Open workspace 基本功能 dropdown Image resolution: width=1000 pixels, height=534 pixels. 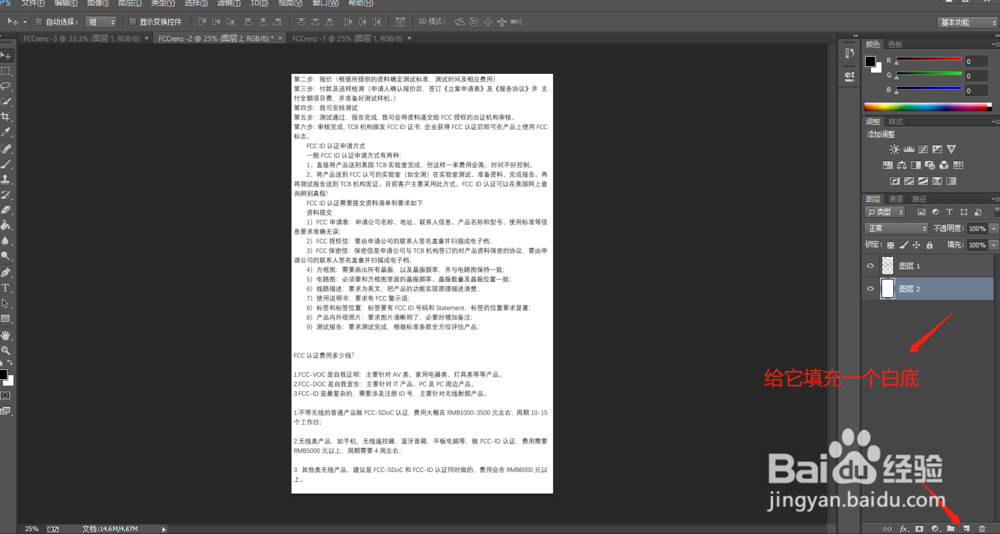click(x=967, y=22)
